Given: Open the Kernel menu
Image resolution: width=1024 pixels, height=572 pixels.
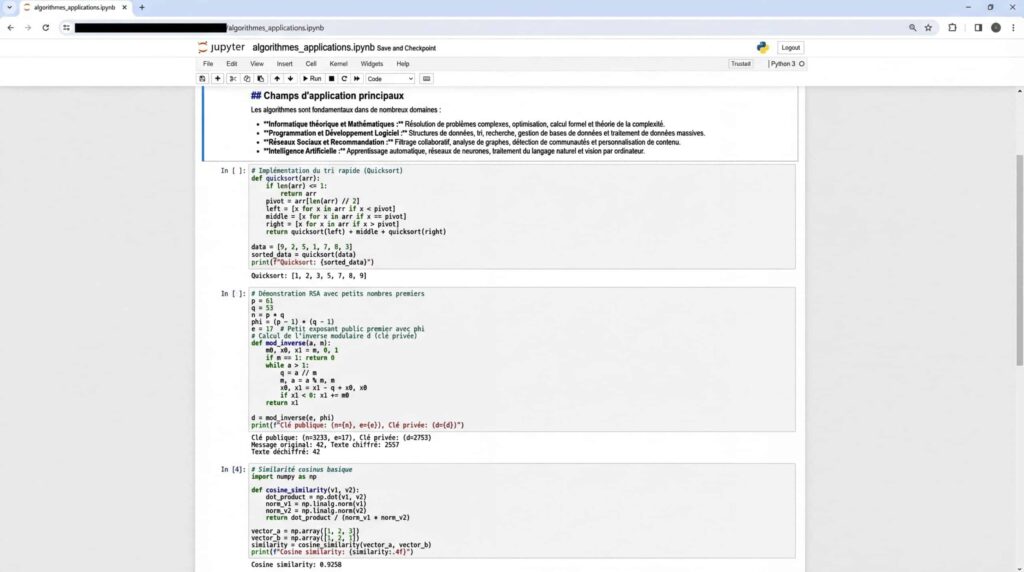Looking at the screenshot, I should tap(338, 64).
